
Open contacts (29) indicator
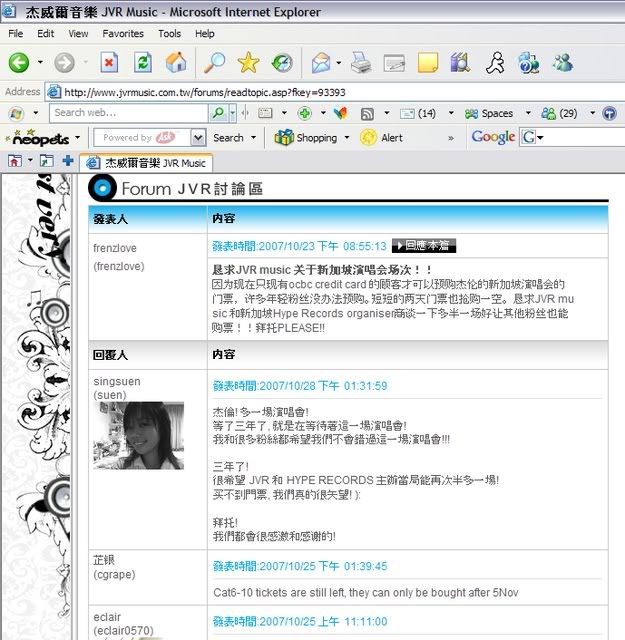coord(559,113)
